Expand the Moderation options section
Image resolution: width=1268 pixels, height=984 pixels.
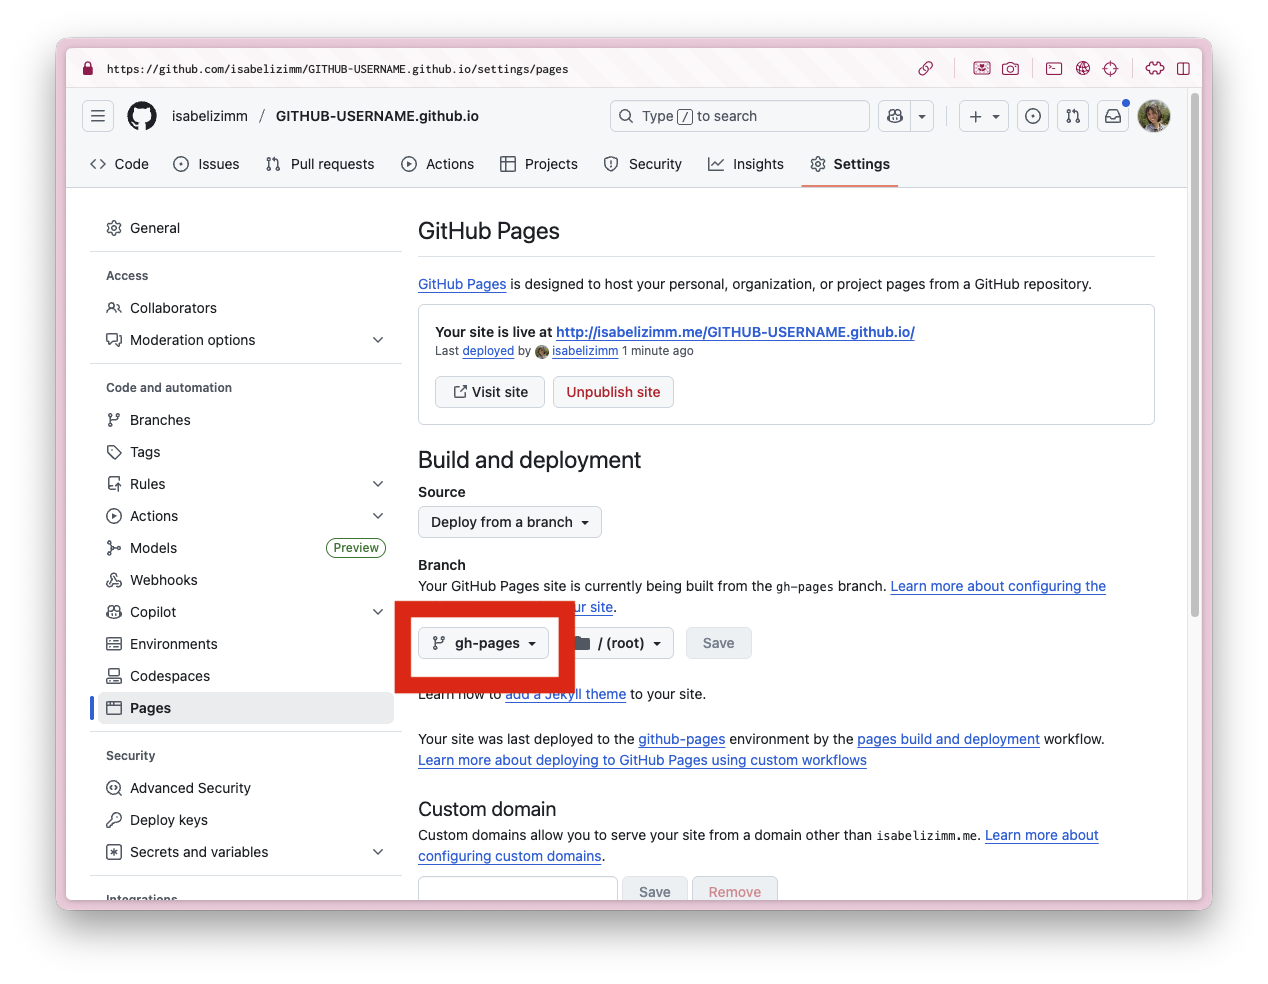click(378, 340)
